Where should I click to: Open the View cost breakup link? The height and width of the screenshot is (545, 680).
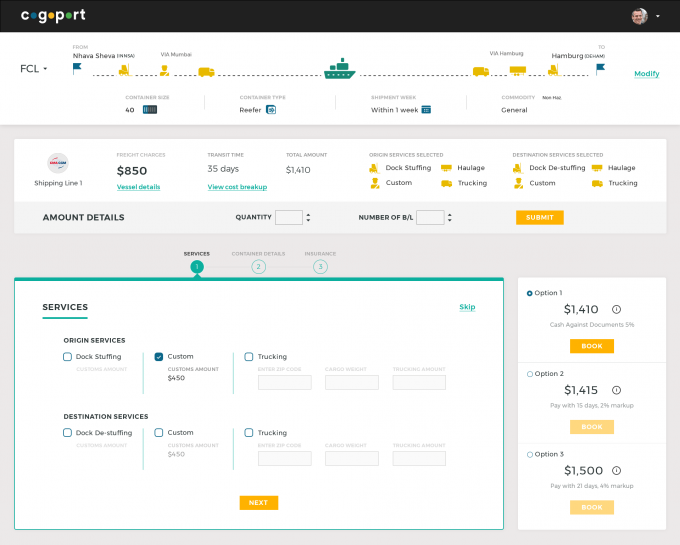tap(237, 187)
